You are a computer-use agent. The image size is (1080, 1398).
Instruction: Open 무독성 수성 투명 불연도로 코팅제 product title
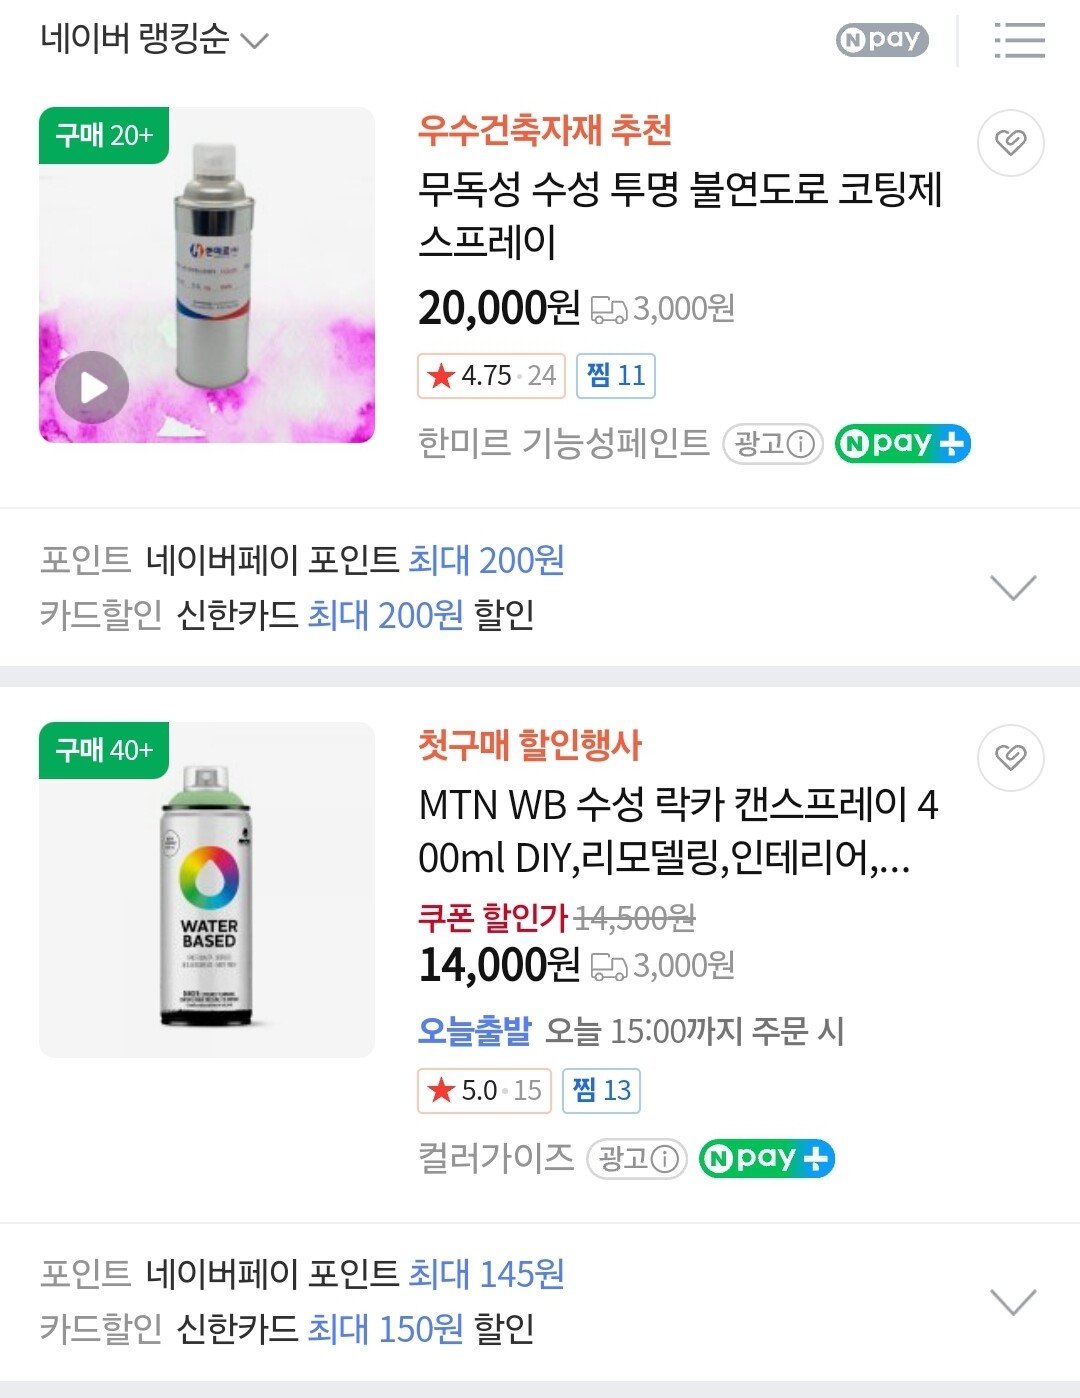(680, 215)
